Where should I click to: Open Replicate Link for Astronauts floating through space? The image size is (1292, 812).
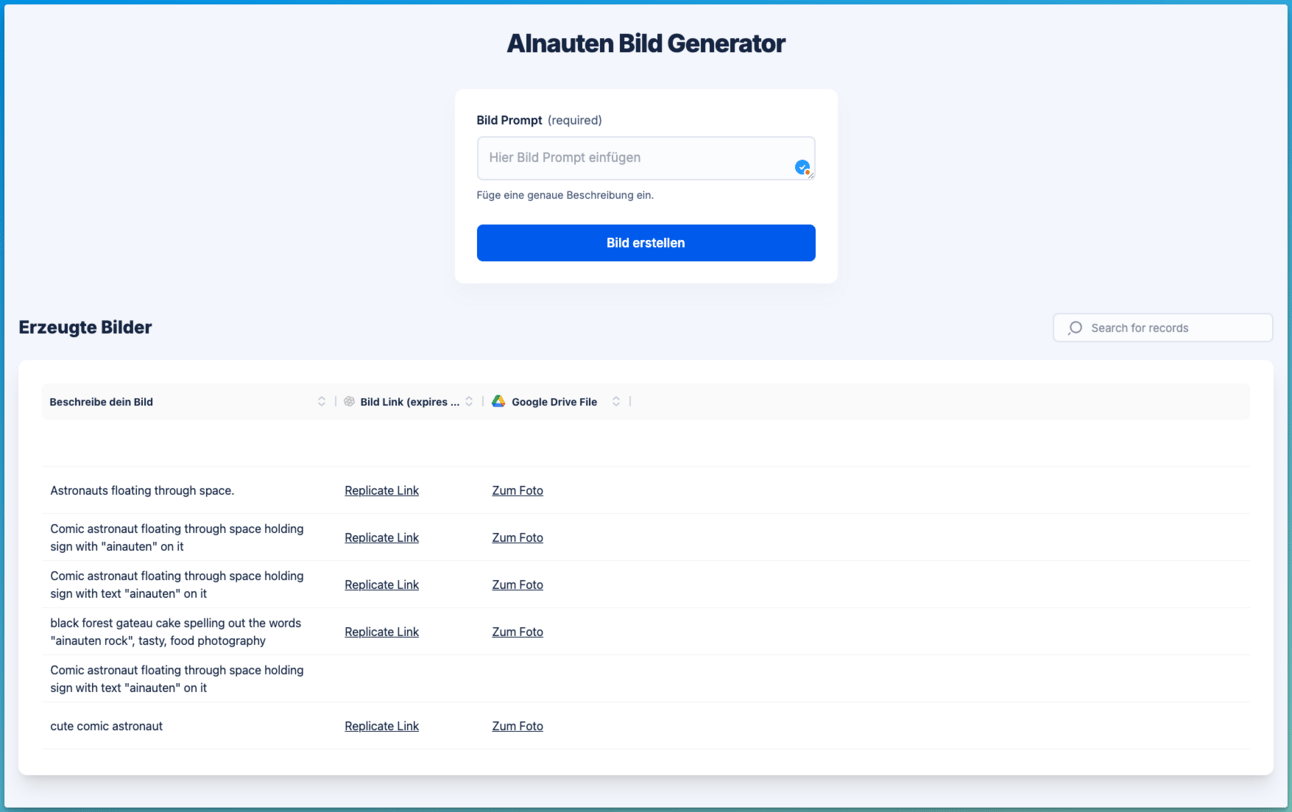pyautogui.click(x=382, y=490)
